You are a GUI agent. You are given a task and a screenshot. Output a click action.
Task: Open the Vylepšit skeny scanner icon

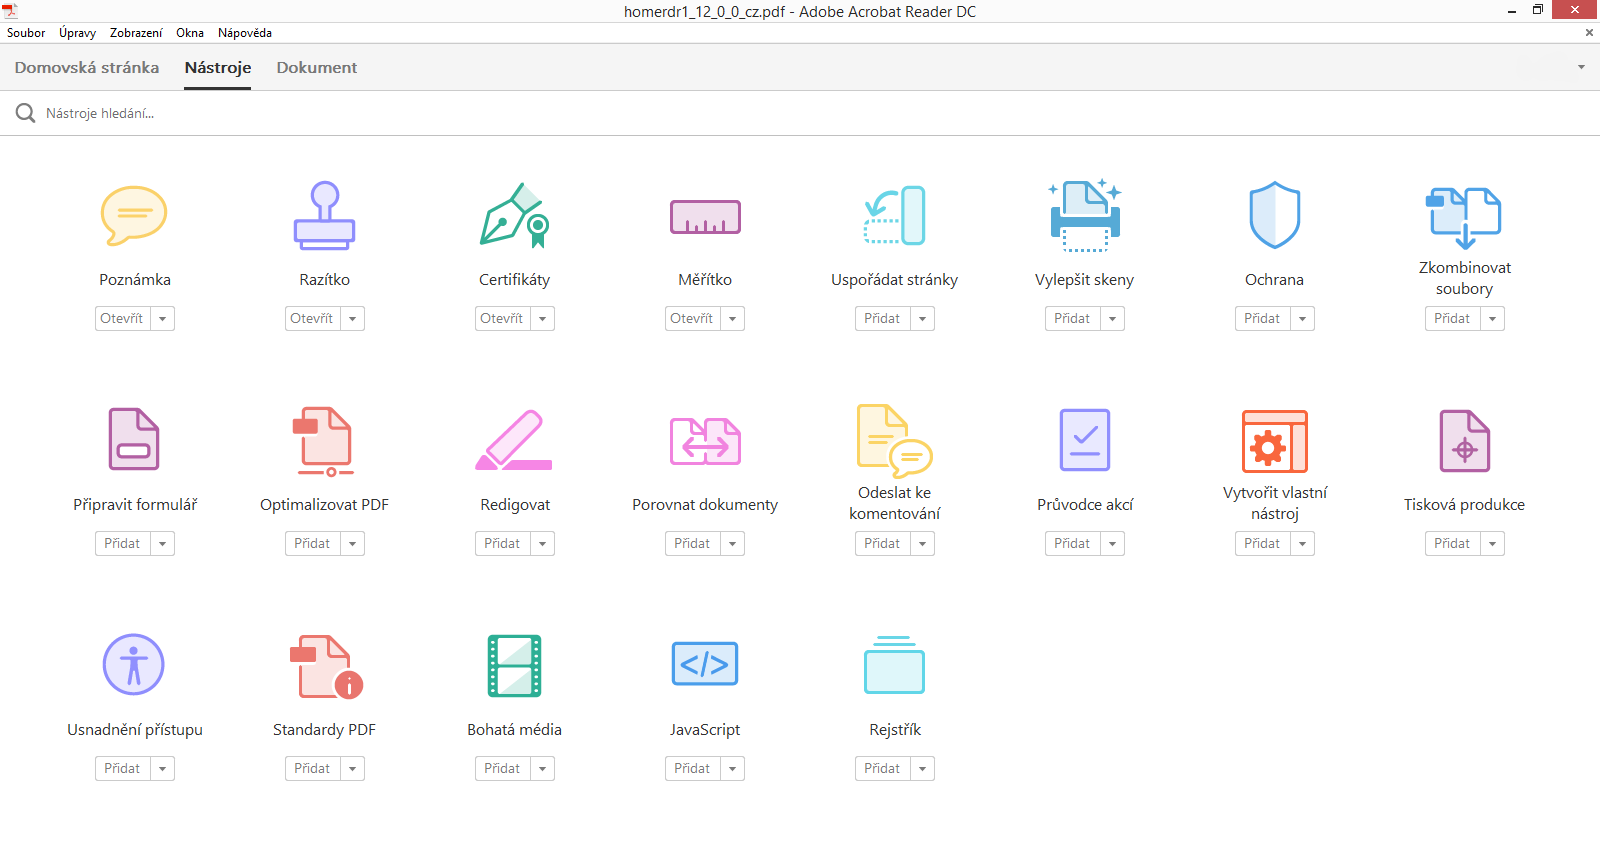coord(1085,215)
